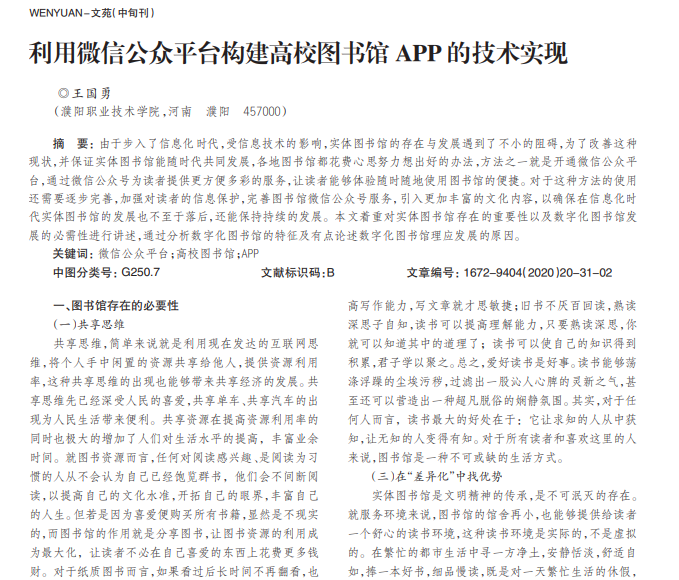This screenshot has width=679, height=580.
Task: Click the 文章编号 1672-9404 article number
Action: coord(509,272)
